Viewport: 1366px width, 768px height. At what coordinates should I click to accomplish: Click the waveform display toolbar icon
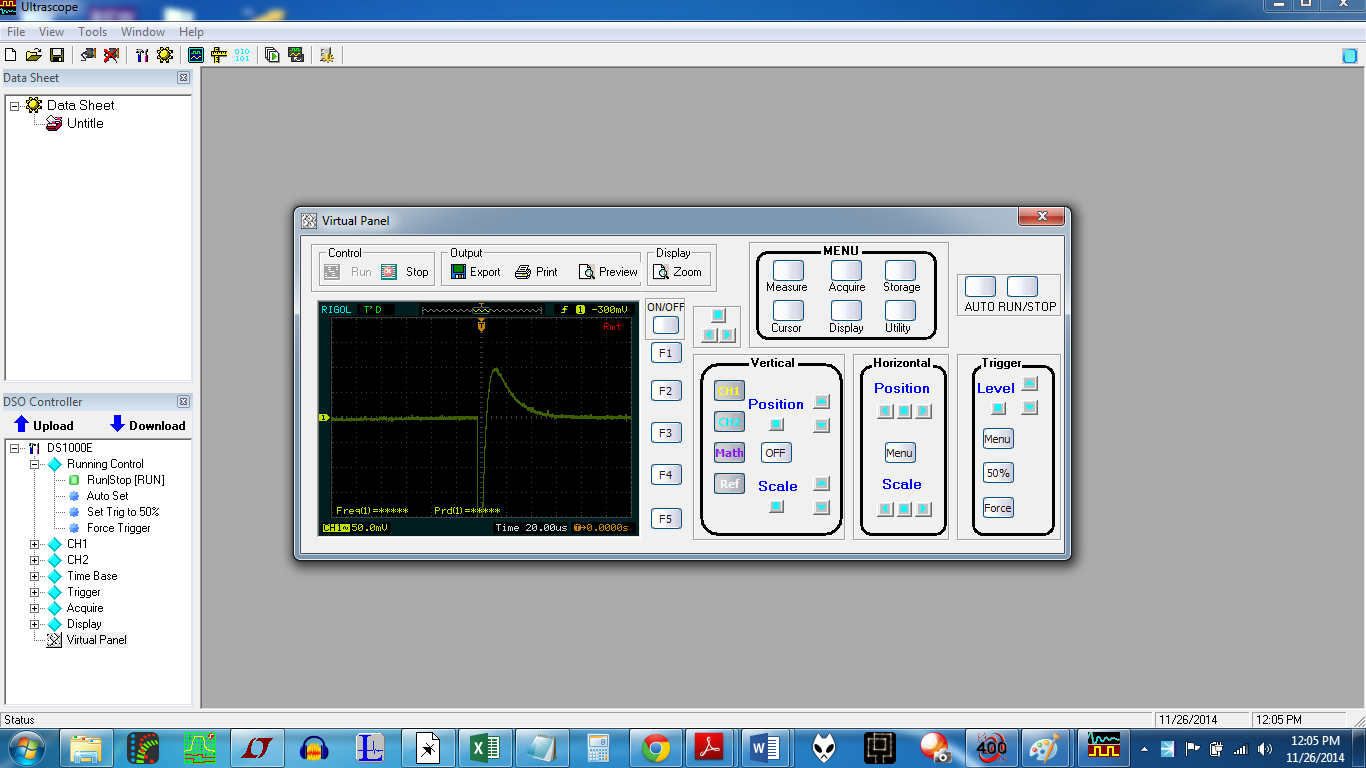[x=196, y=55]
